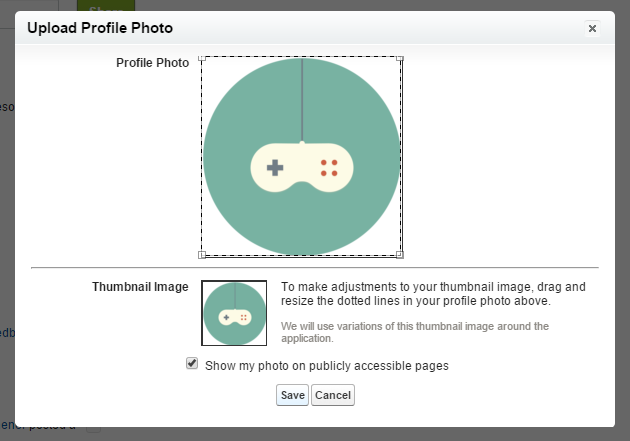Click the top-right crop handle

400,58
